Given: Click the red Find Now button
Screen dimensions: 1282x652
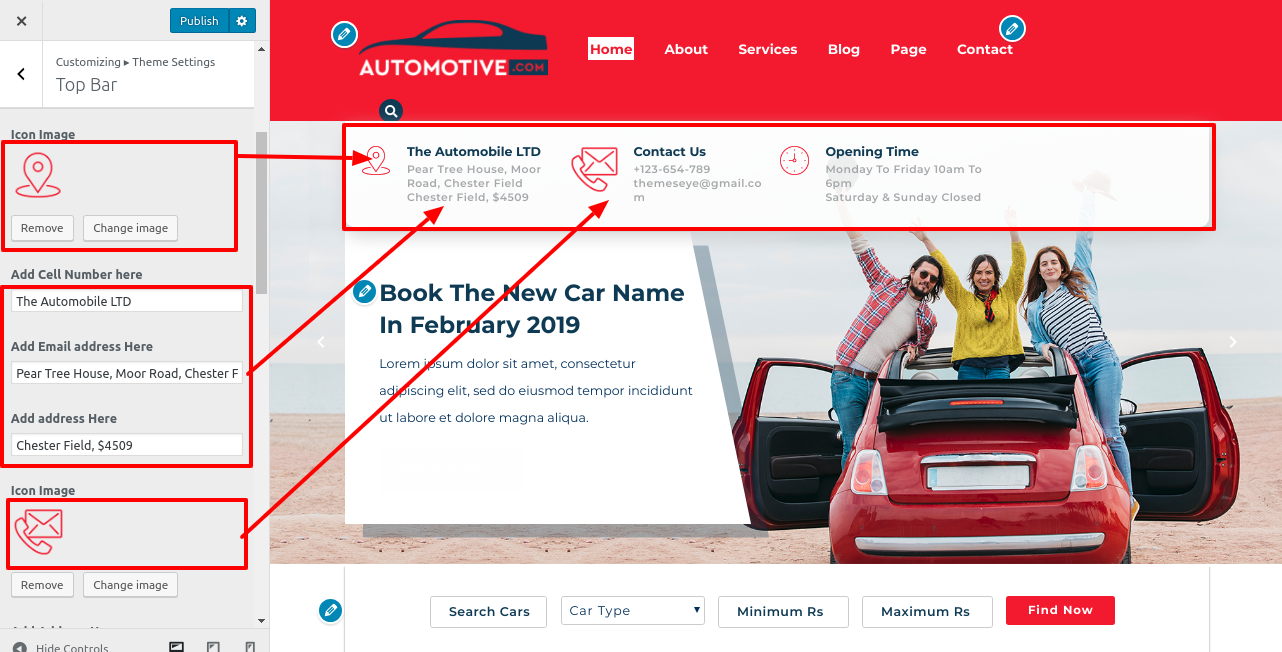Looking at the screenshot, I should (1060, 610).
